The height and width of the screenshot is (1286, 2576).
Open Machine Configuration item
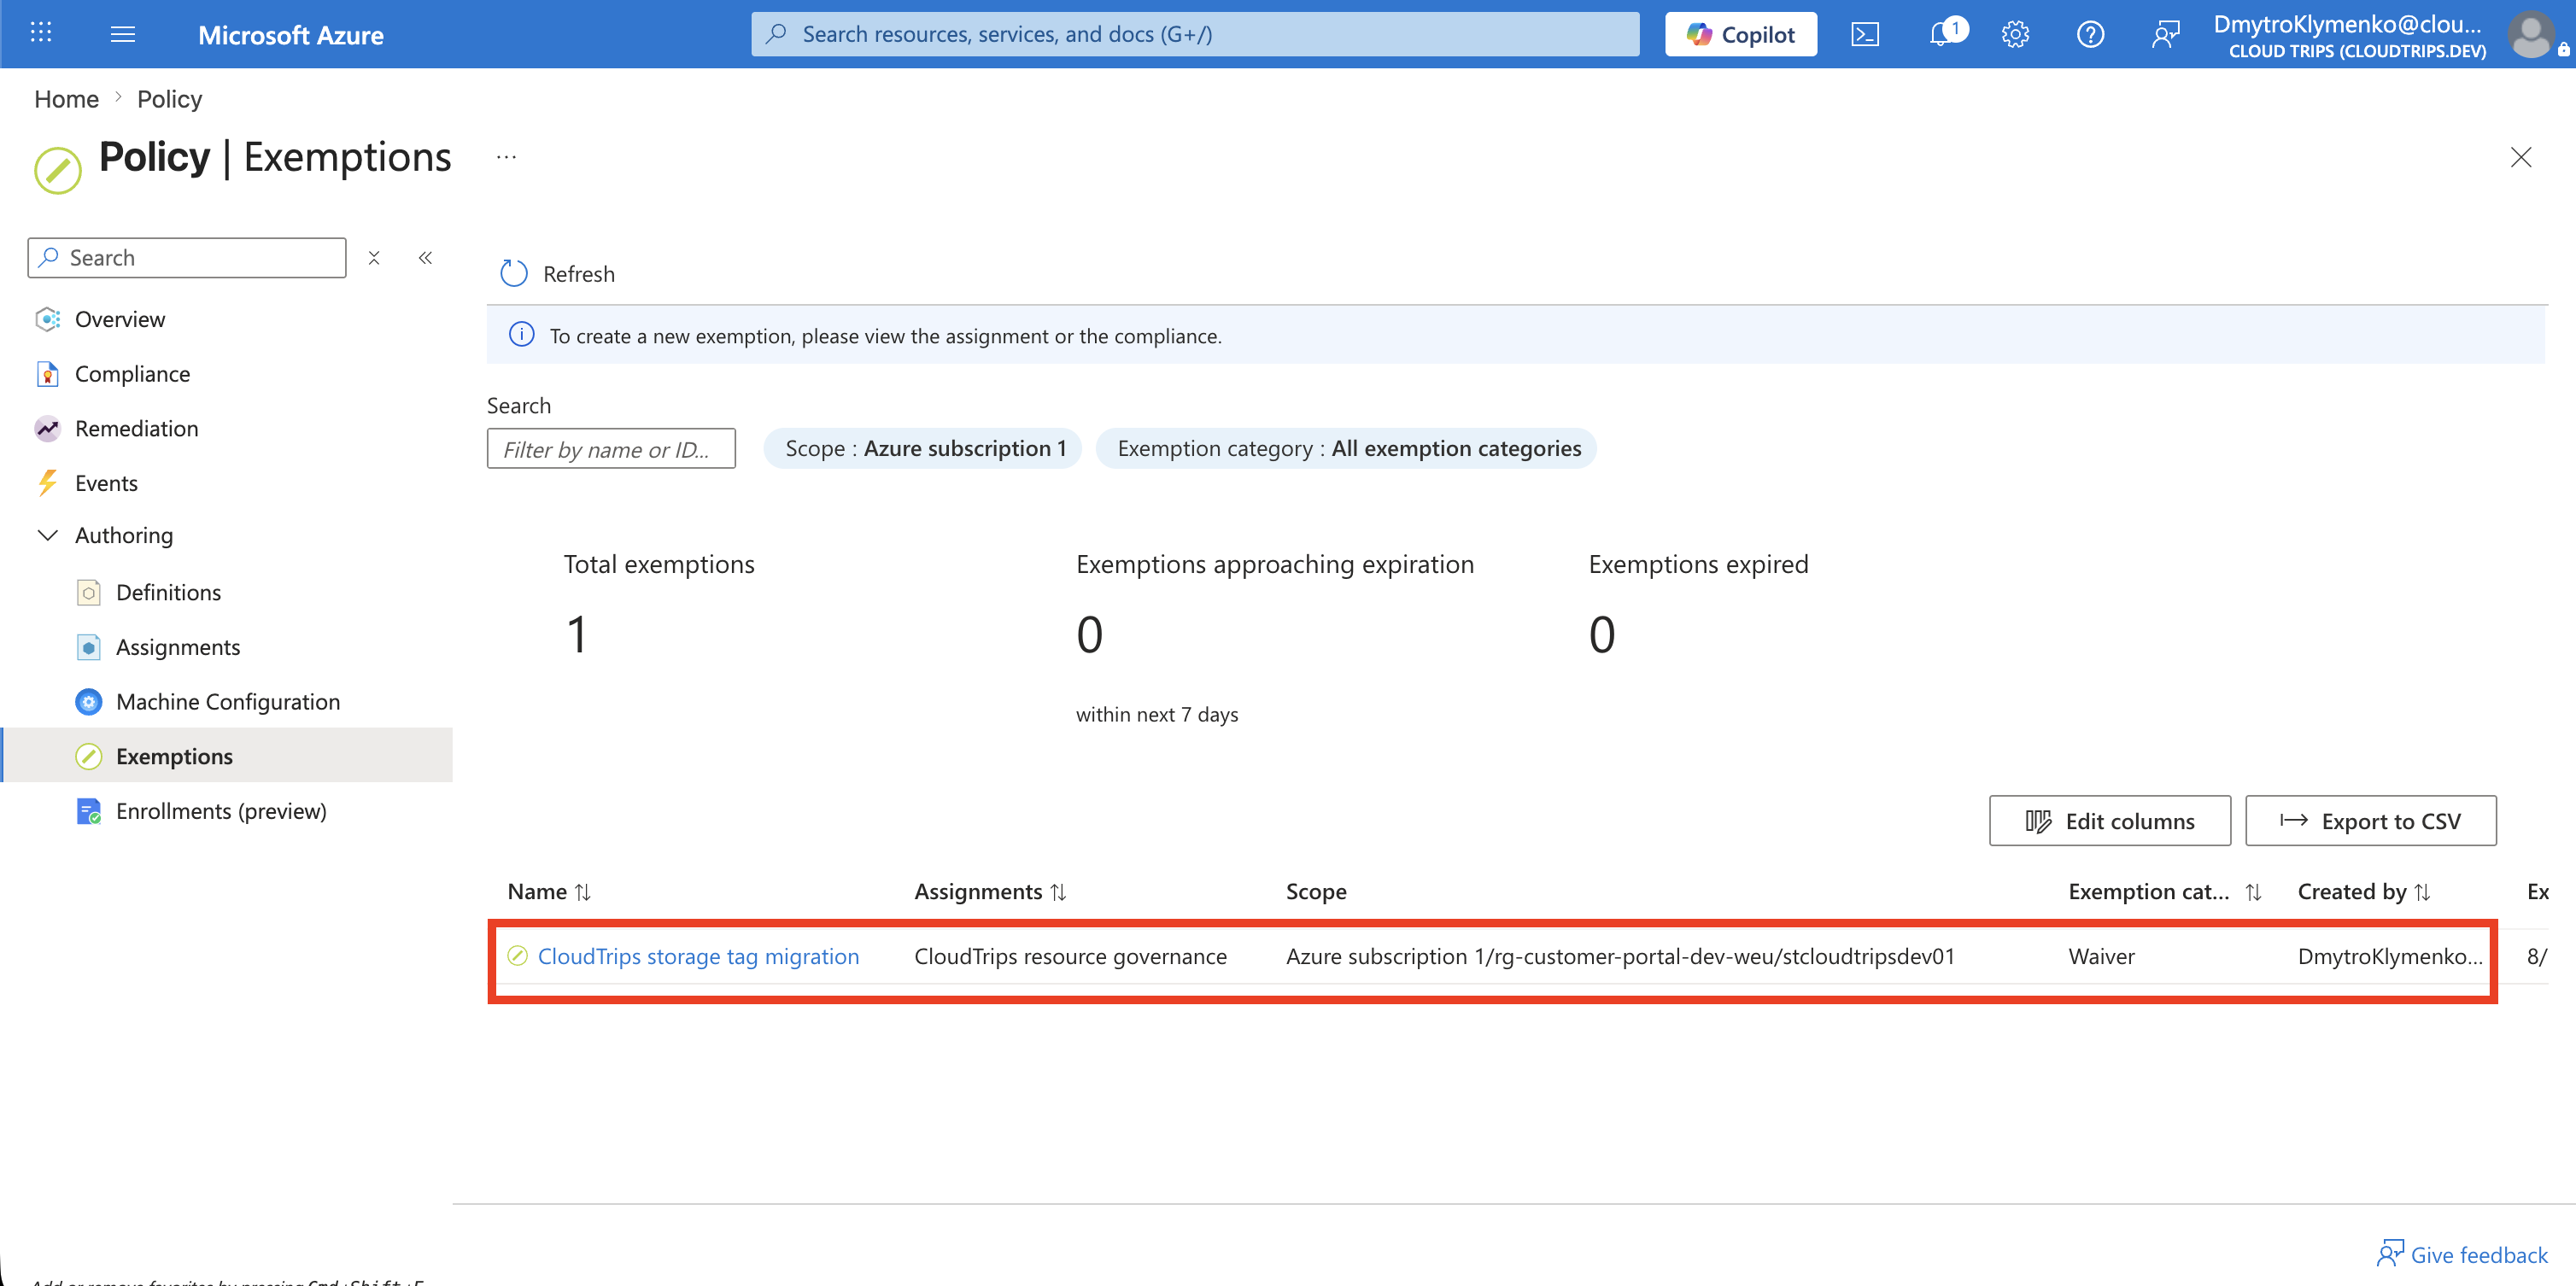[x=228, y=701]
